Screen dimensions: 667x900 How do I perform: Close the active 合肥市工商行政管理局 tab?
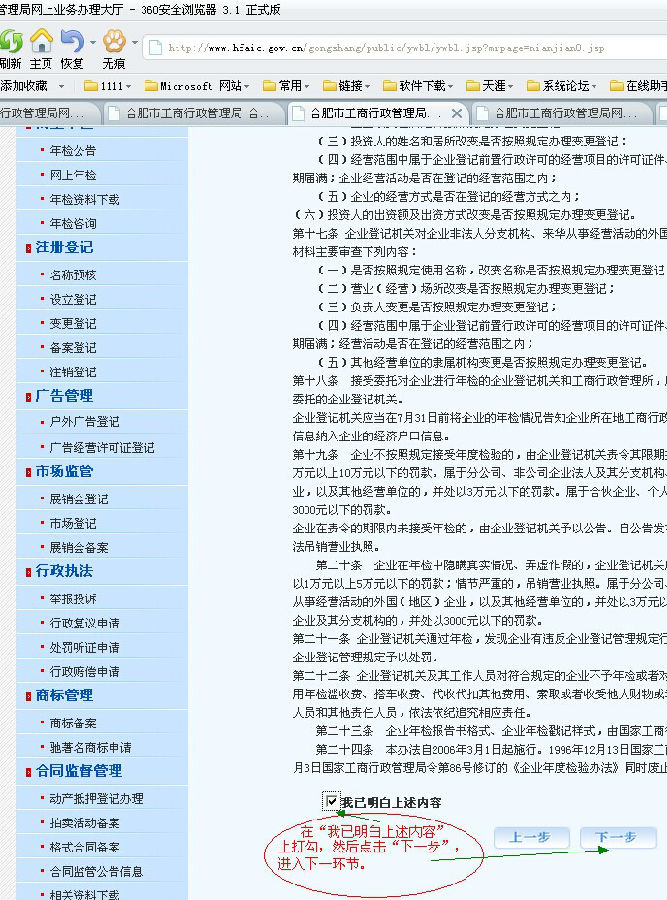click(457, 113)
